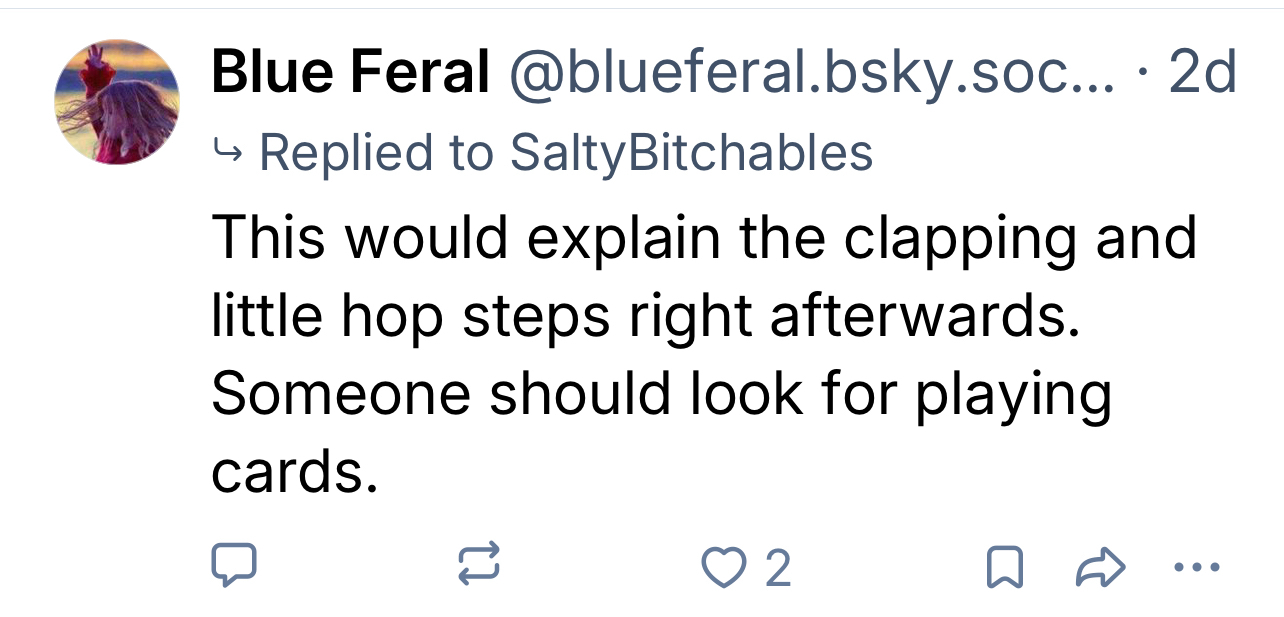Click the '2d' post timestamp

pyautogui.click(x=1202, y=72)
